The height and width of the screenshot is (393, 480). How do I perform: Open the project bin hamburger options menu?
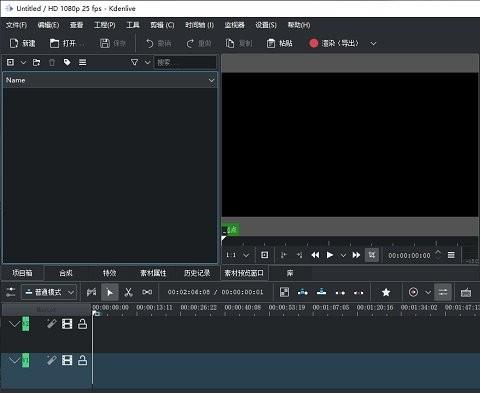[82, 62]
